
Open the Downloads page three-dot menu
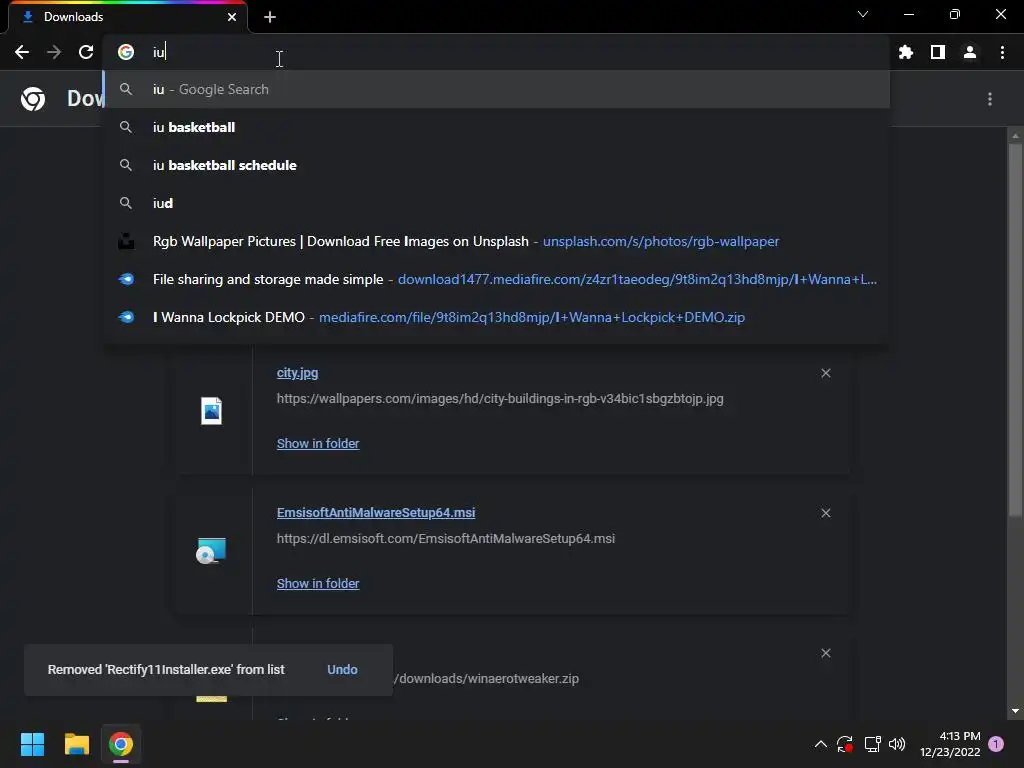pyautogui.click(x=990, y=99)
